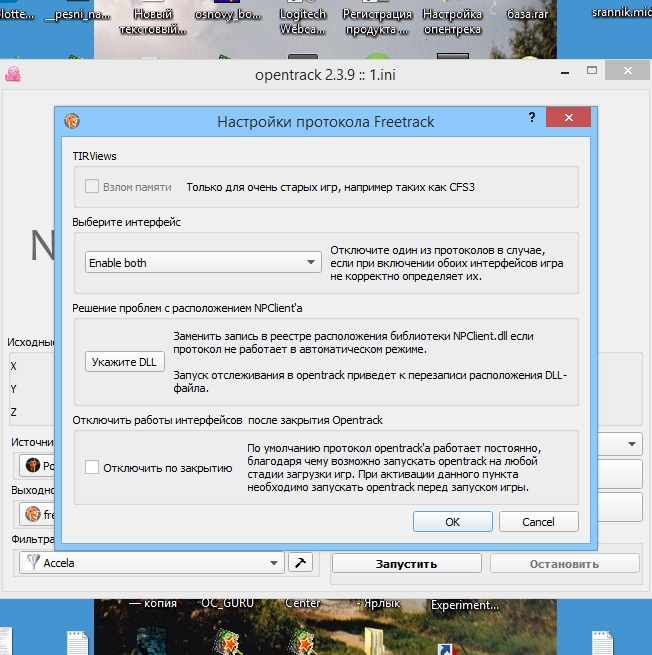Open the 'Logitech Webca...' desktop shortcut
Image resolution: width=652 pixels, height=655 pixels.
pyautogui.click(x=303, y=22)
